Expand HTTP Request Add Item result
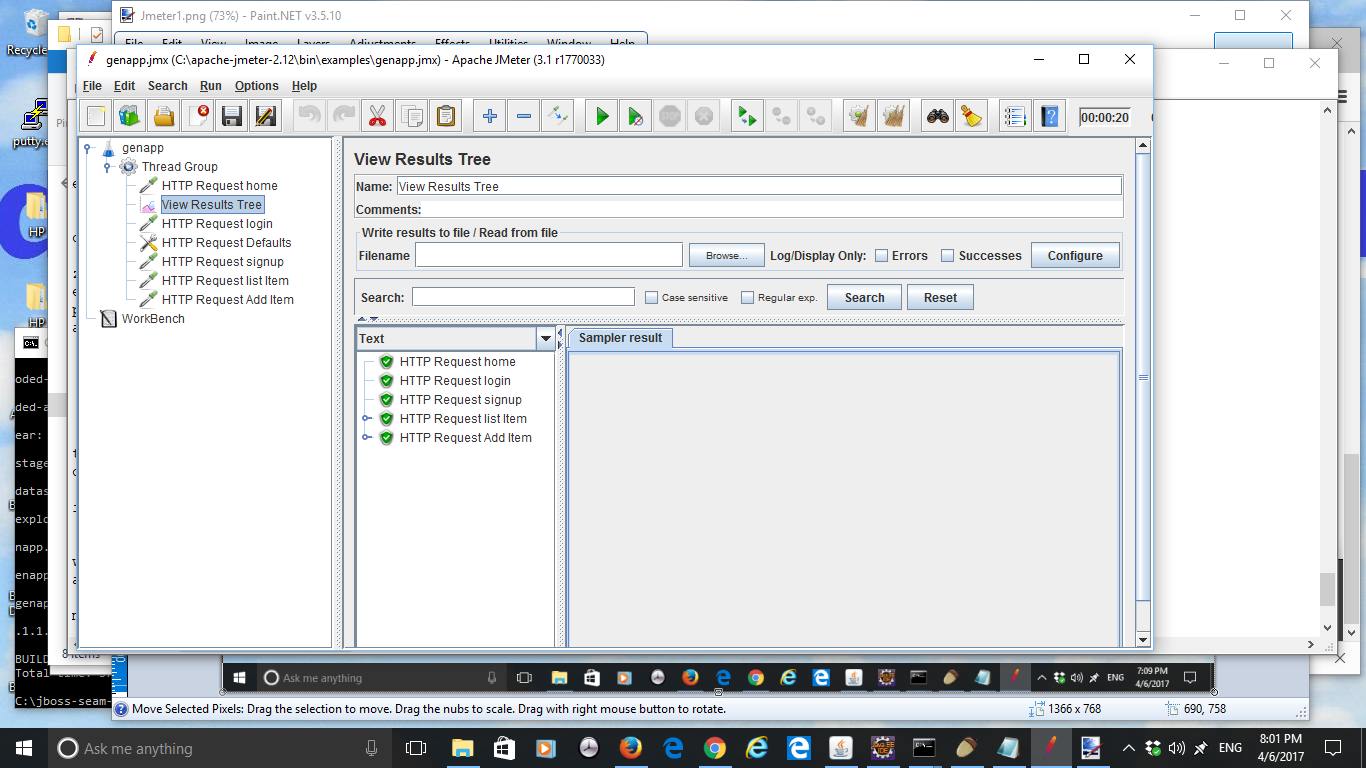This screenshot has width=1366, height=768. pyautogui.click(x=367, y=438)
